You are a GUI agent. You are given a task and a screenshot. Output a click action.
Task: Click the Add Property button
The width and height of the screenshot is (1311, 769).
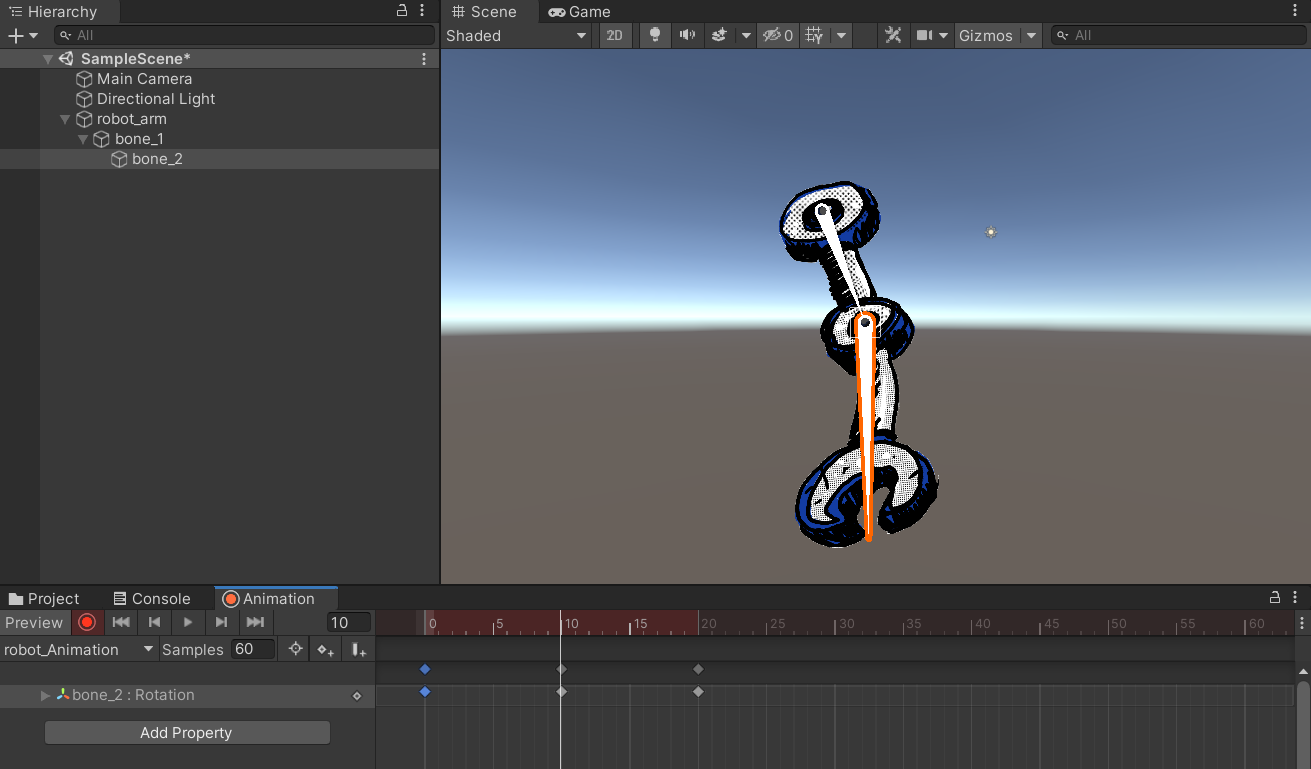(x=186, y=733)
